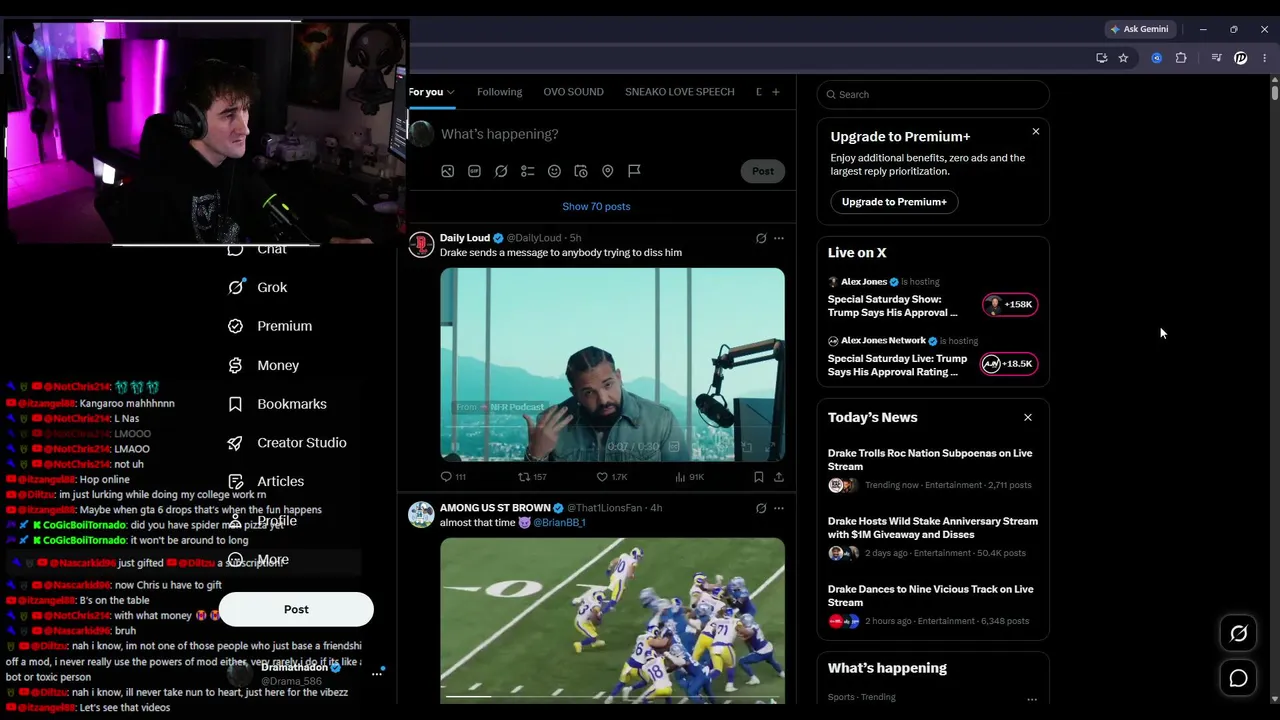This screenshot has height=720, width=1280.
Task: Join Alex Jones Network live +18.5K
Action: (x=1010, y=364)
